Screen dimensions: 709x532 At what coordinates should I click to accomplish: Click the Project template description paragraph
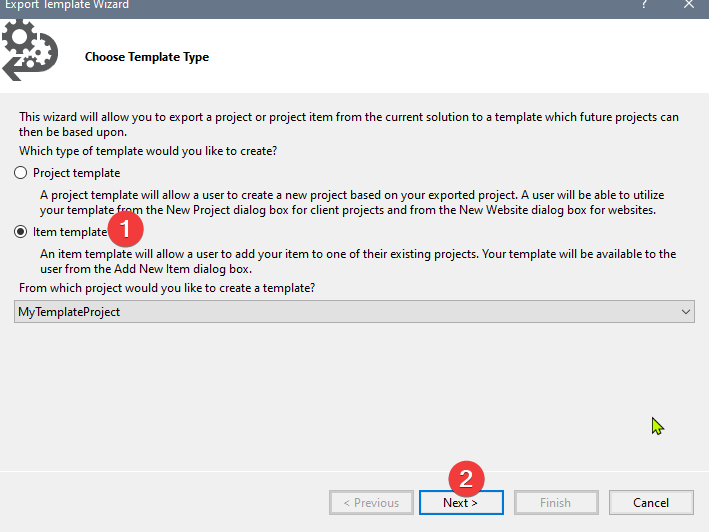[x=352, y=202]
